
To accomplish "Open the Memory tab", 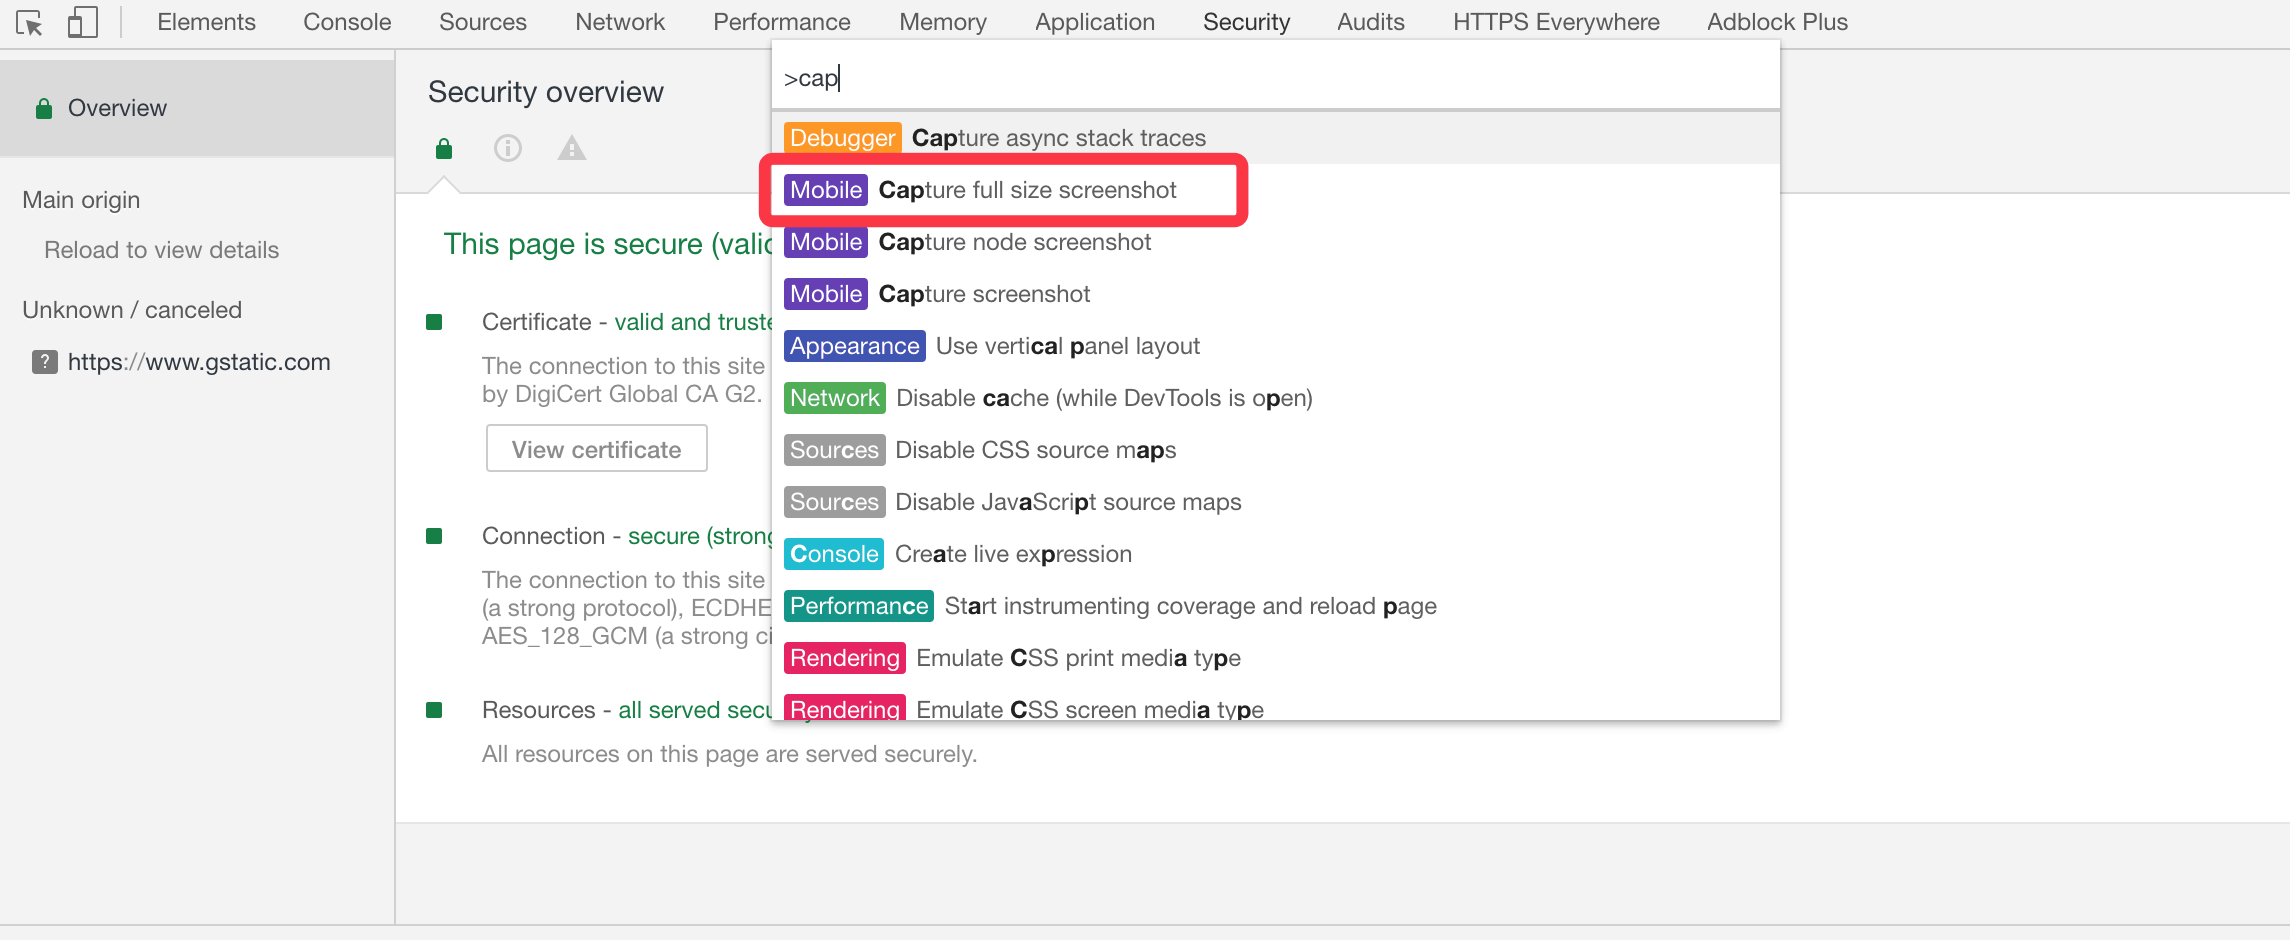I will 943,22.
